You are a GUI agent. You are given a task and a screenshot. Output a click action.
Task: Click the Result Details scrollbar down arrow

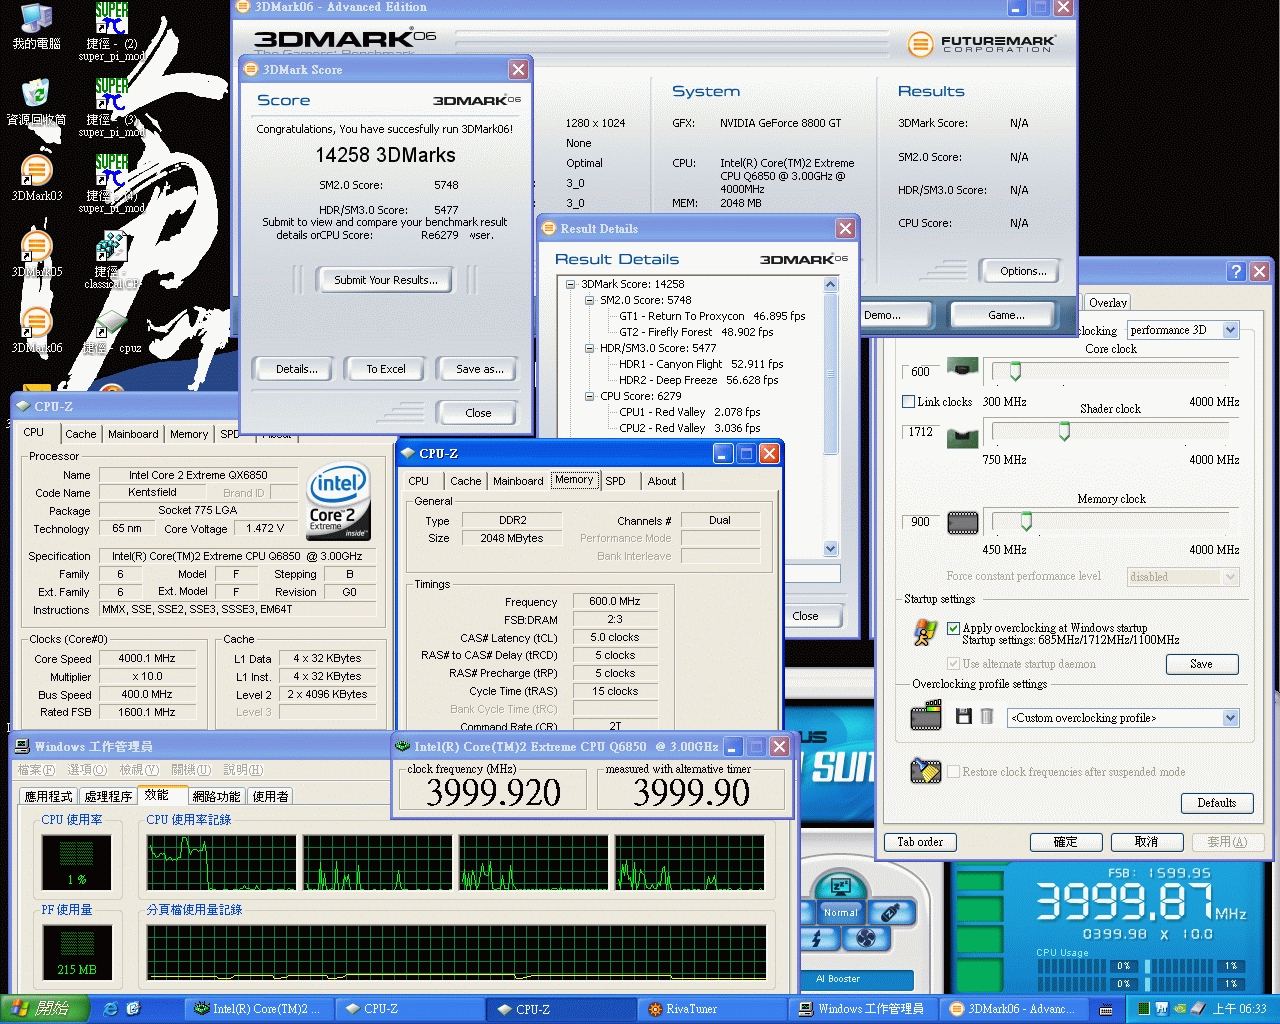[x=830, y=548]
